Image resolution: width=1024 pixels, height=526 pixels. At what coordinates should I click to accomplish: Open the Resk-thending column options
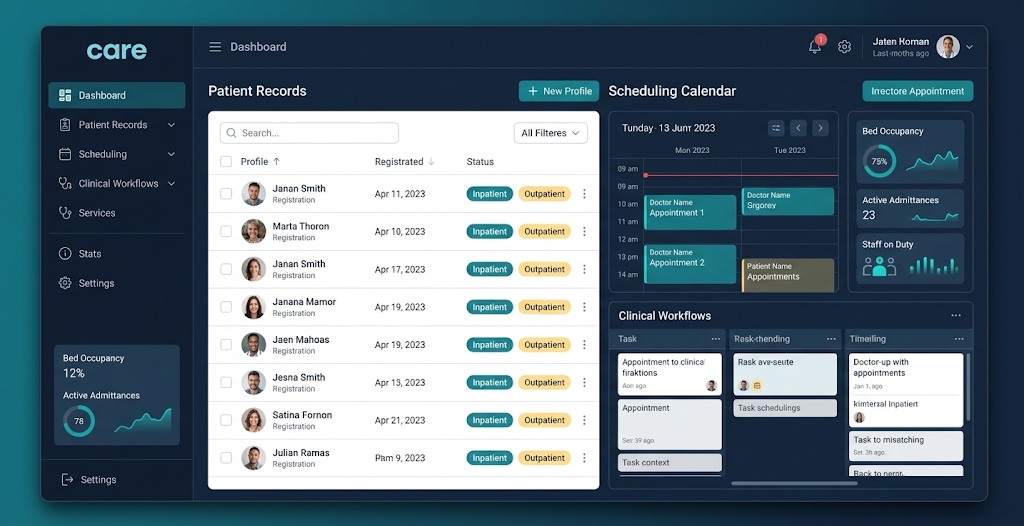[831, 339]
